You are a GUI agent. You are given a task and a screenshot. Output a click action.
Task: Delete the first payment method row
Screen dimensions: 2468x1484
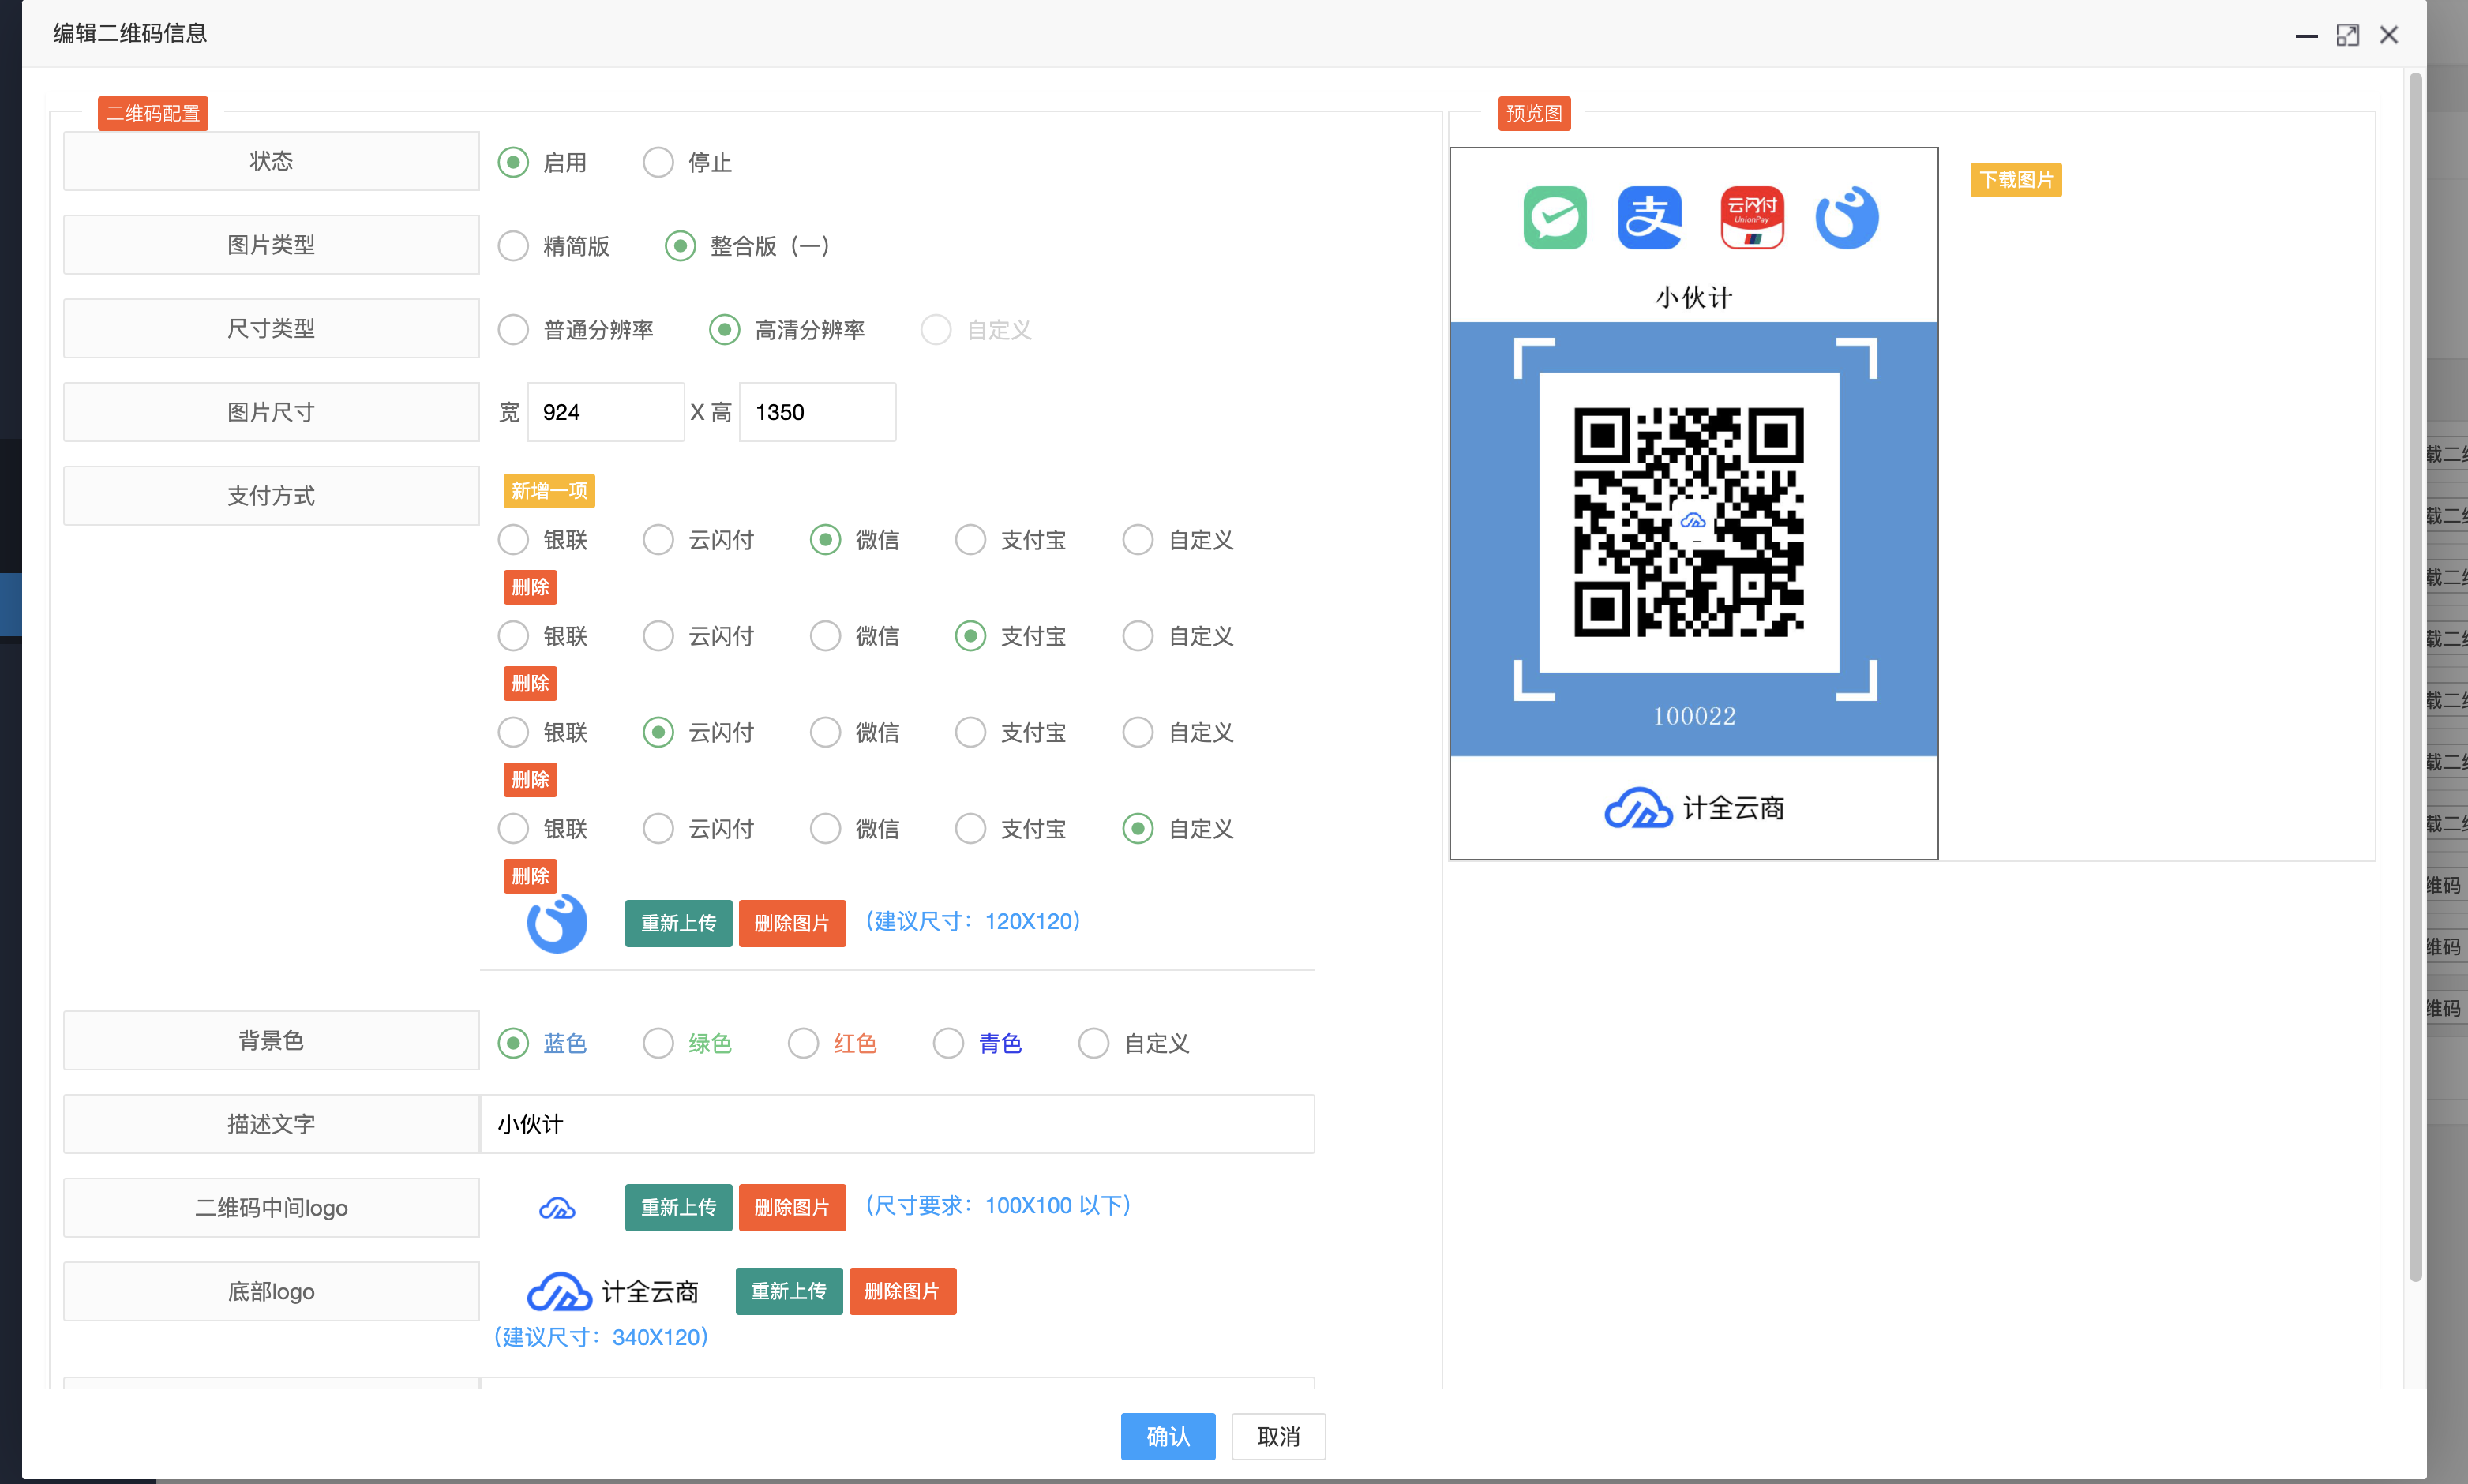[x=530, y=587]
